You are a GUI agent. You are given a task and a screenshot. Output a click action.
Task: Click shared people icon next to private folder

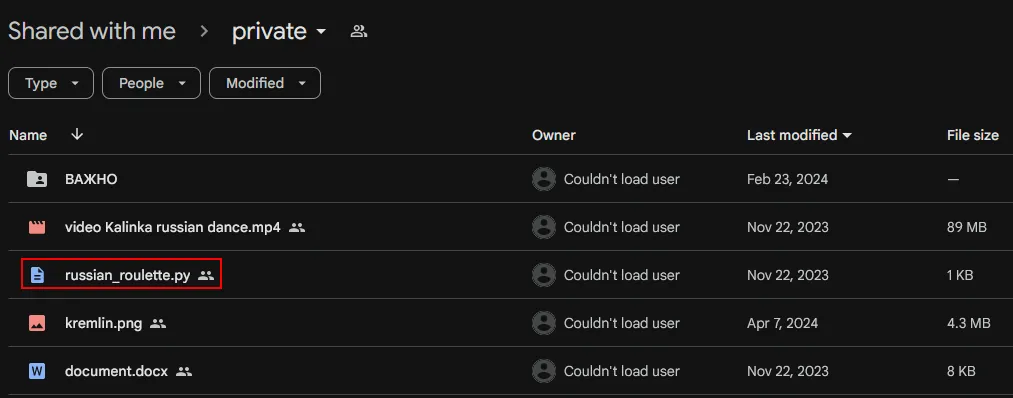coord(359,31)
